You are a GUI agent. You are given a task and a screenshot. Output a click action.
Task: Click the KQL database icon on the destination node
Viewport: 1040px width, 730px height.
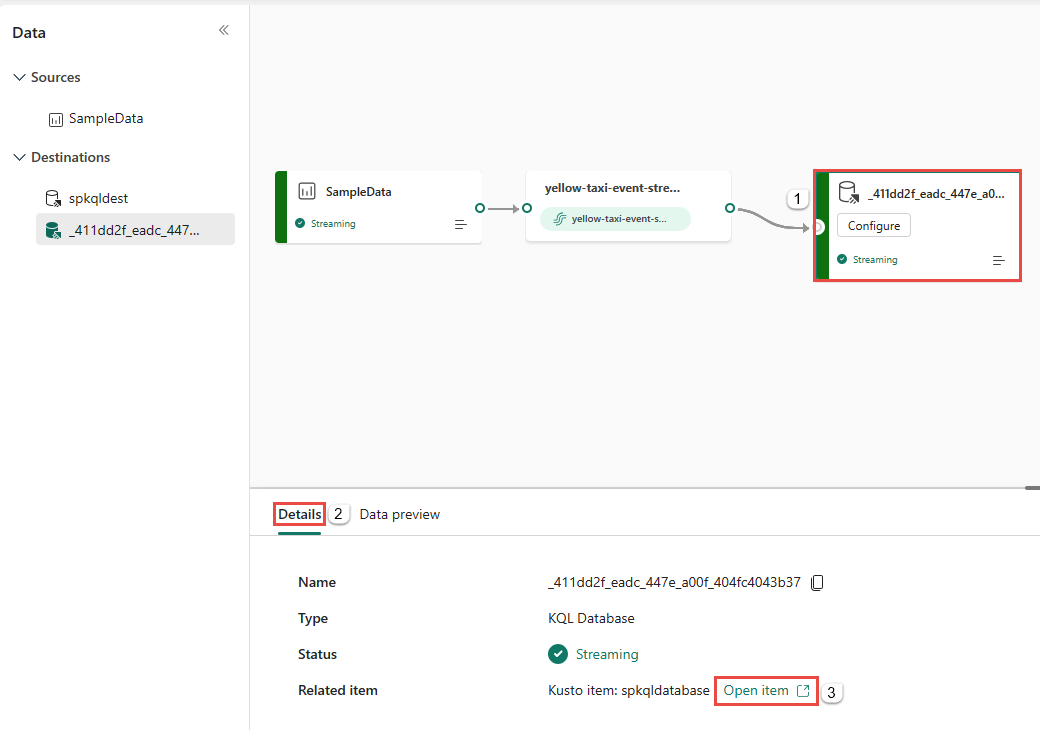pos(848,192)
